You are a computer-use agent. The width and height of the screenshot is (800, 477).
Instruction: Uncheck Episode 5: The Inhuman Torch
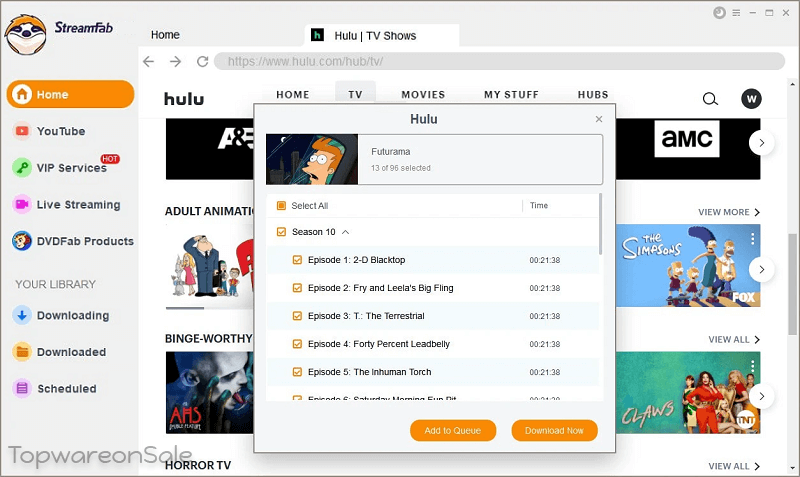(x=297, y=372)
